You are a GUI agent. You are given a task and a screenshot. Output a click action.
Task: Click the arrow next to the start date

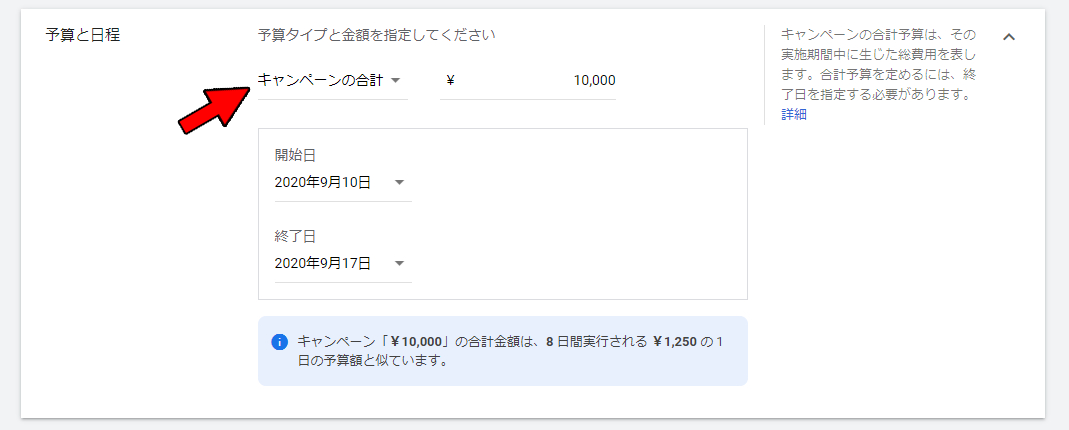coord(399,182)
